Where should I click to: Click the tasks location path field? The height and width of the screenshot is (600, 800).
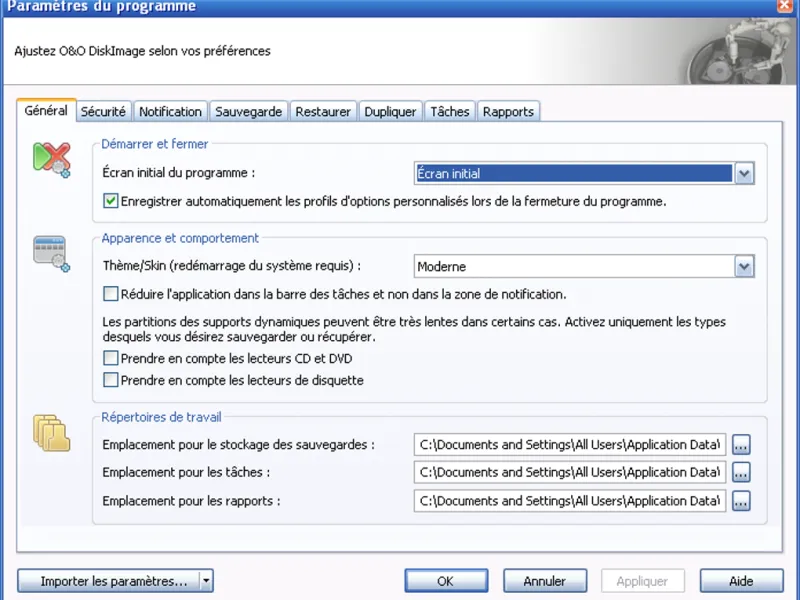coord(570,472)
